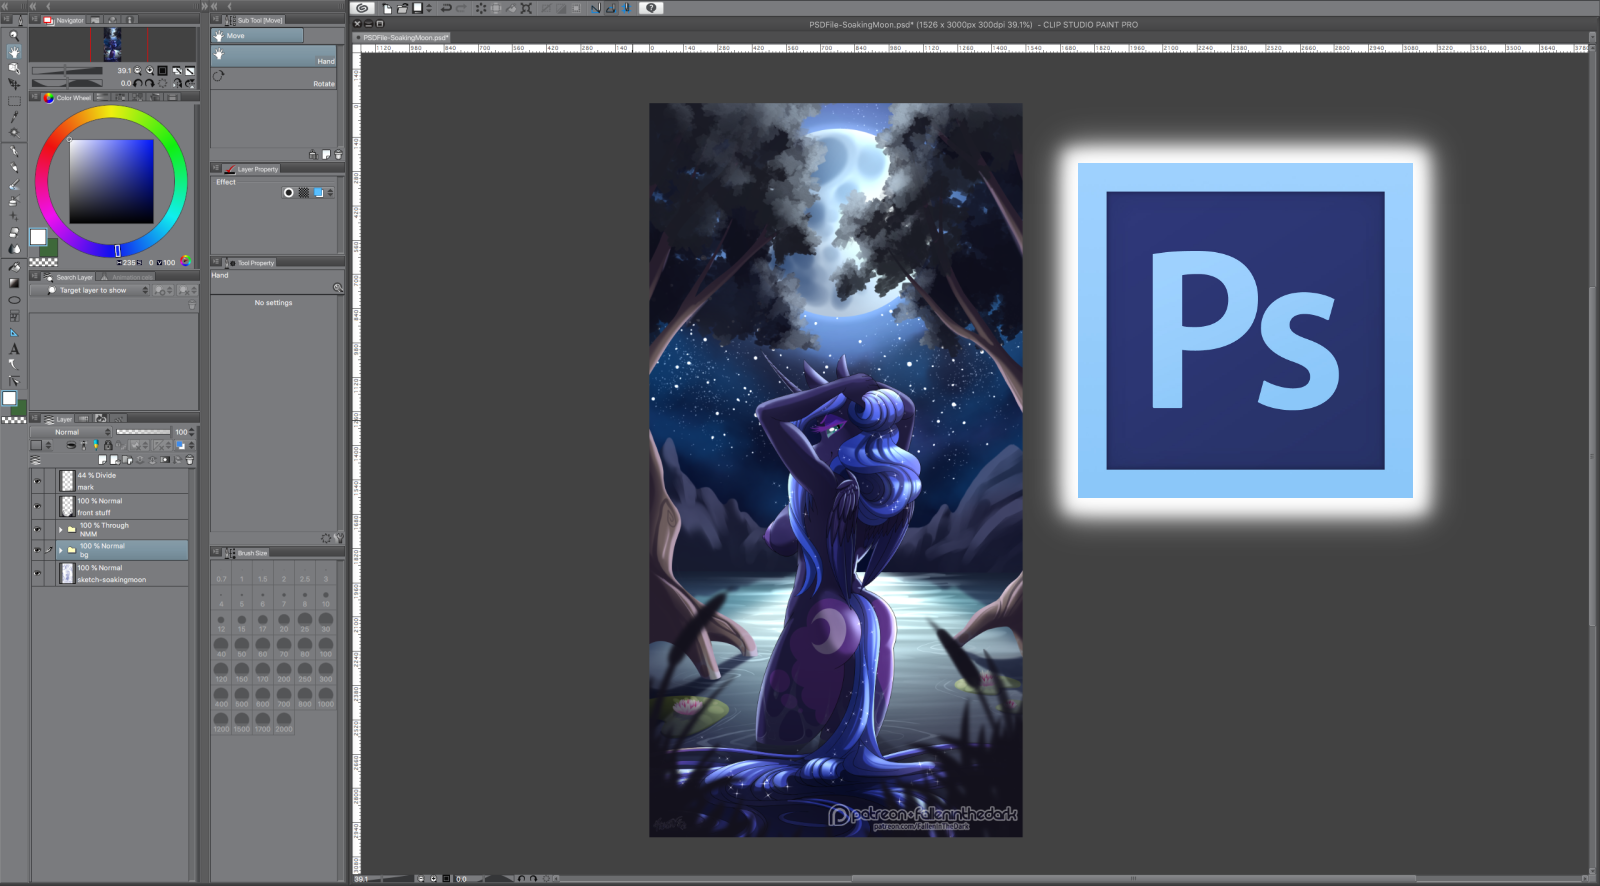Screen dimensions: 1600x886
Task: Select the Decoration sparkle tool
Action: pos(14,216)
